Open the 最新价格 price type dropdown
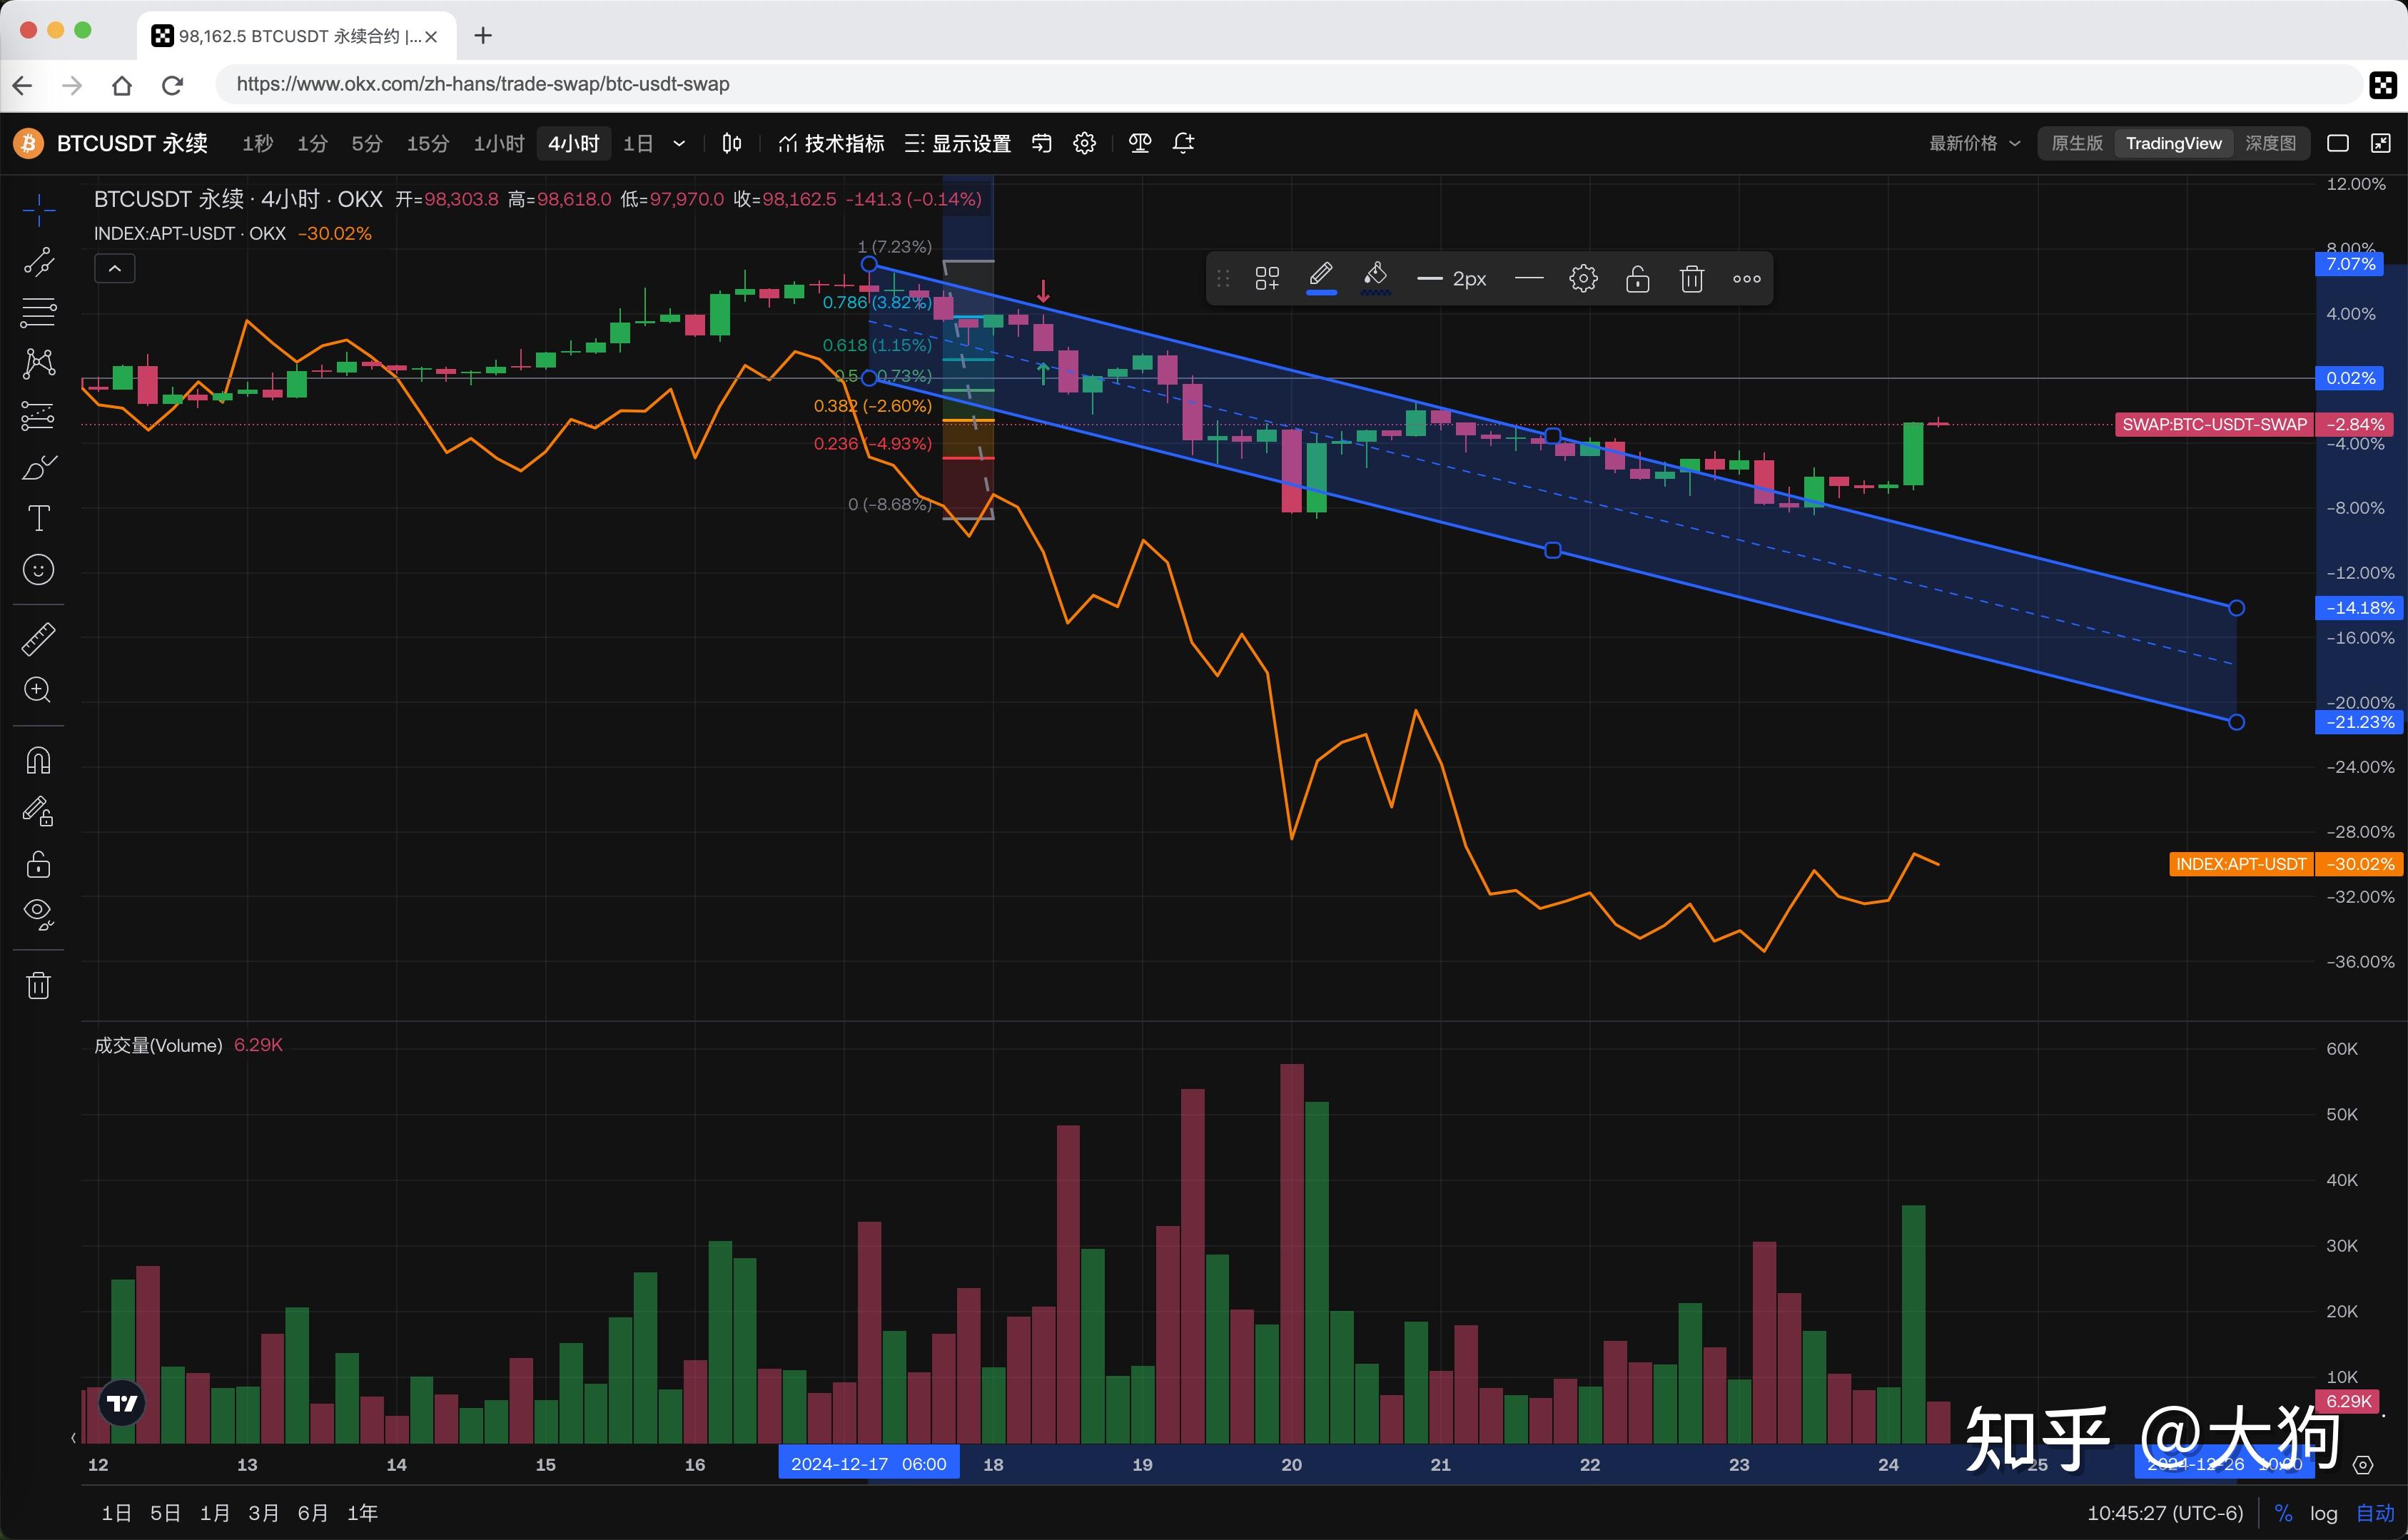This screenshot has height=1540, width=2408. point(1974,143)
